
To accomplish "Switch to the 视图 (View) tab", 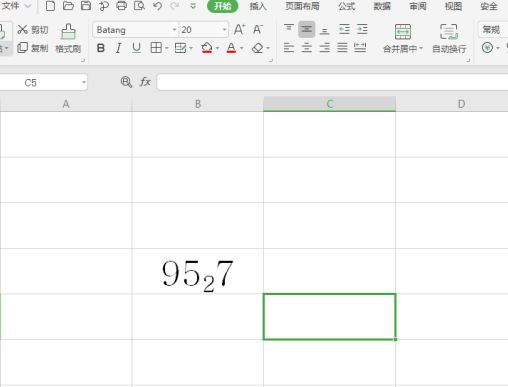I will 453,6.
